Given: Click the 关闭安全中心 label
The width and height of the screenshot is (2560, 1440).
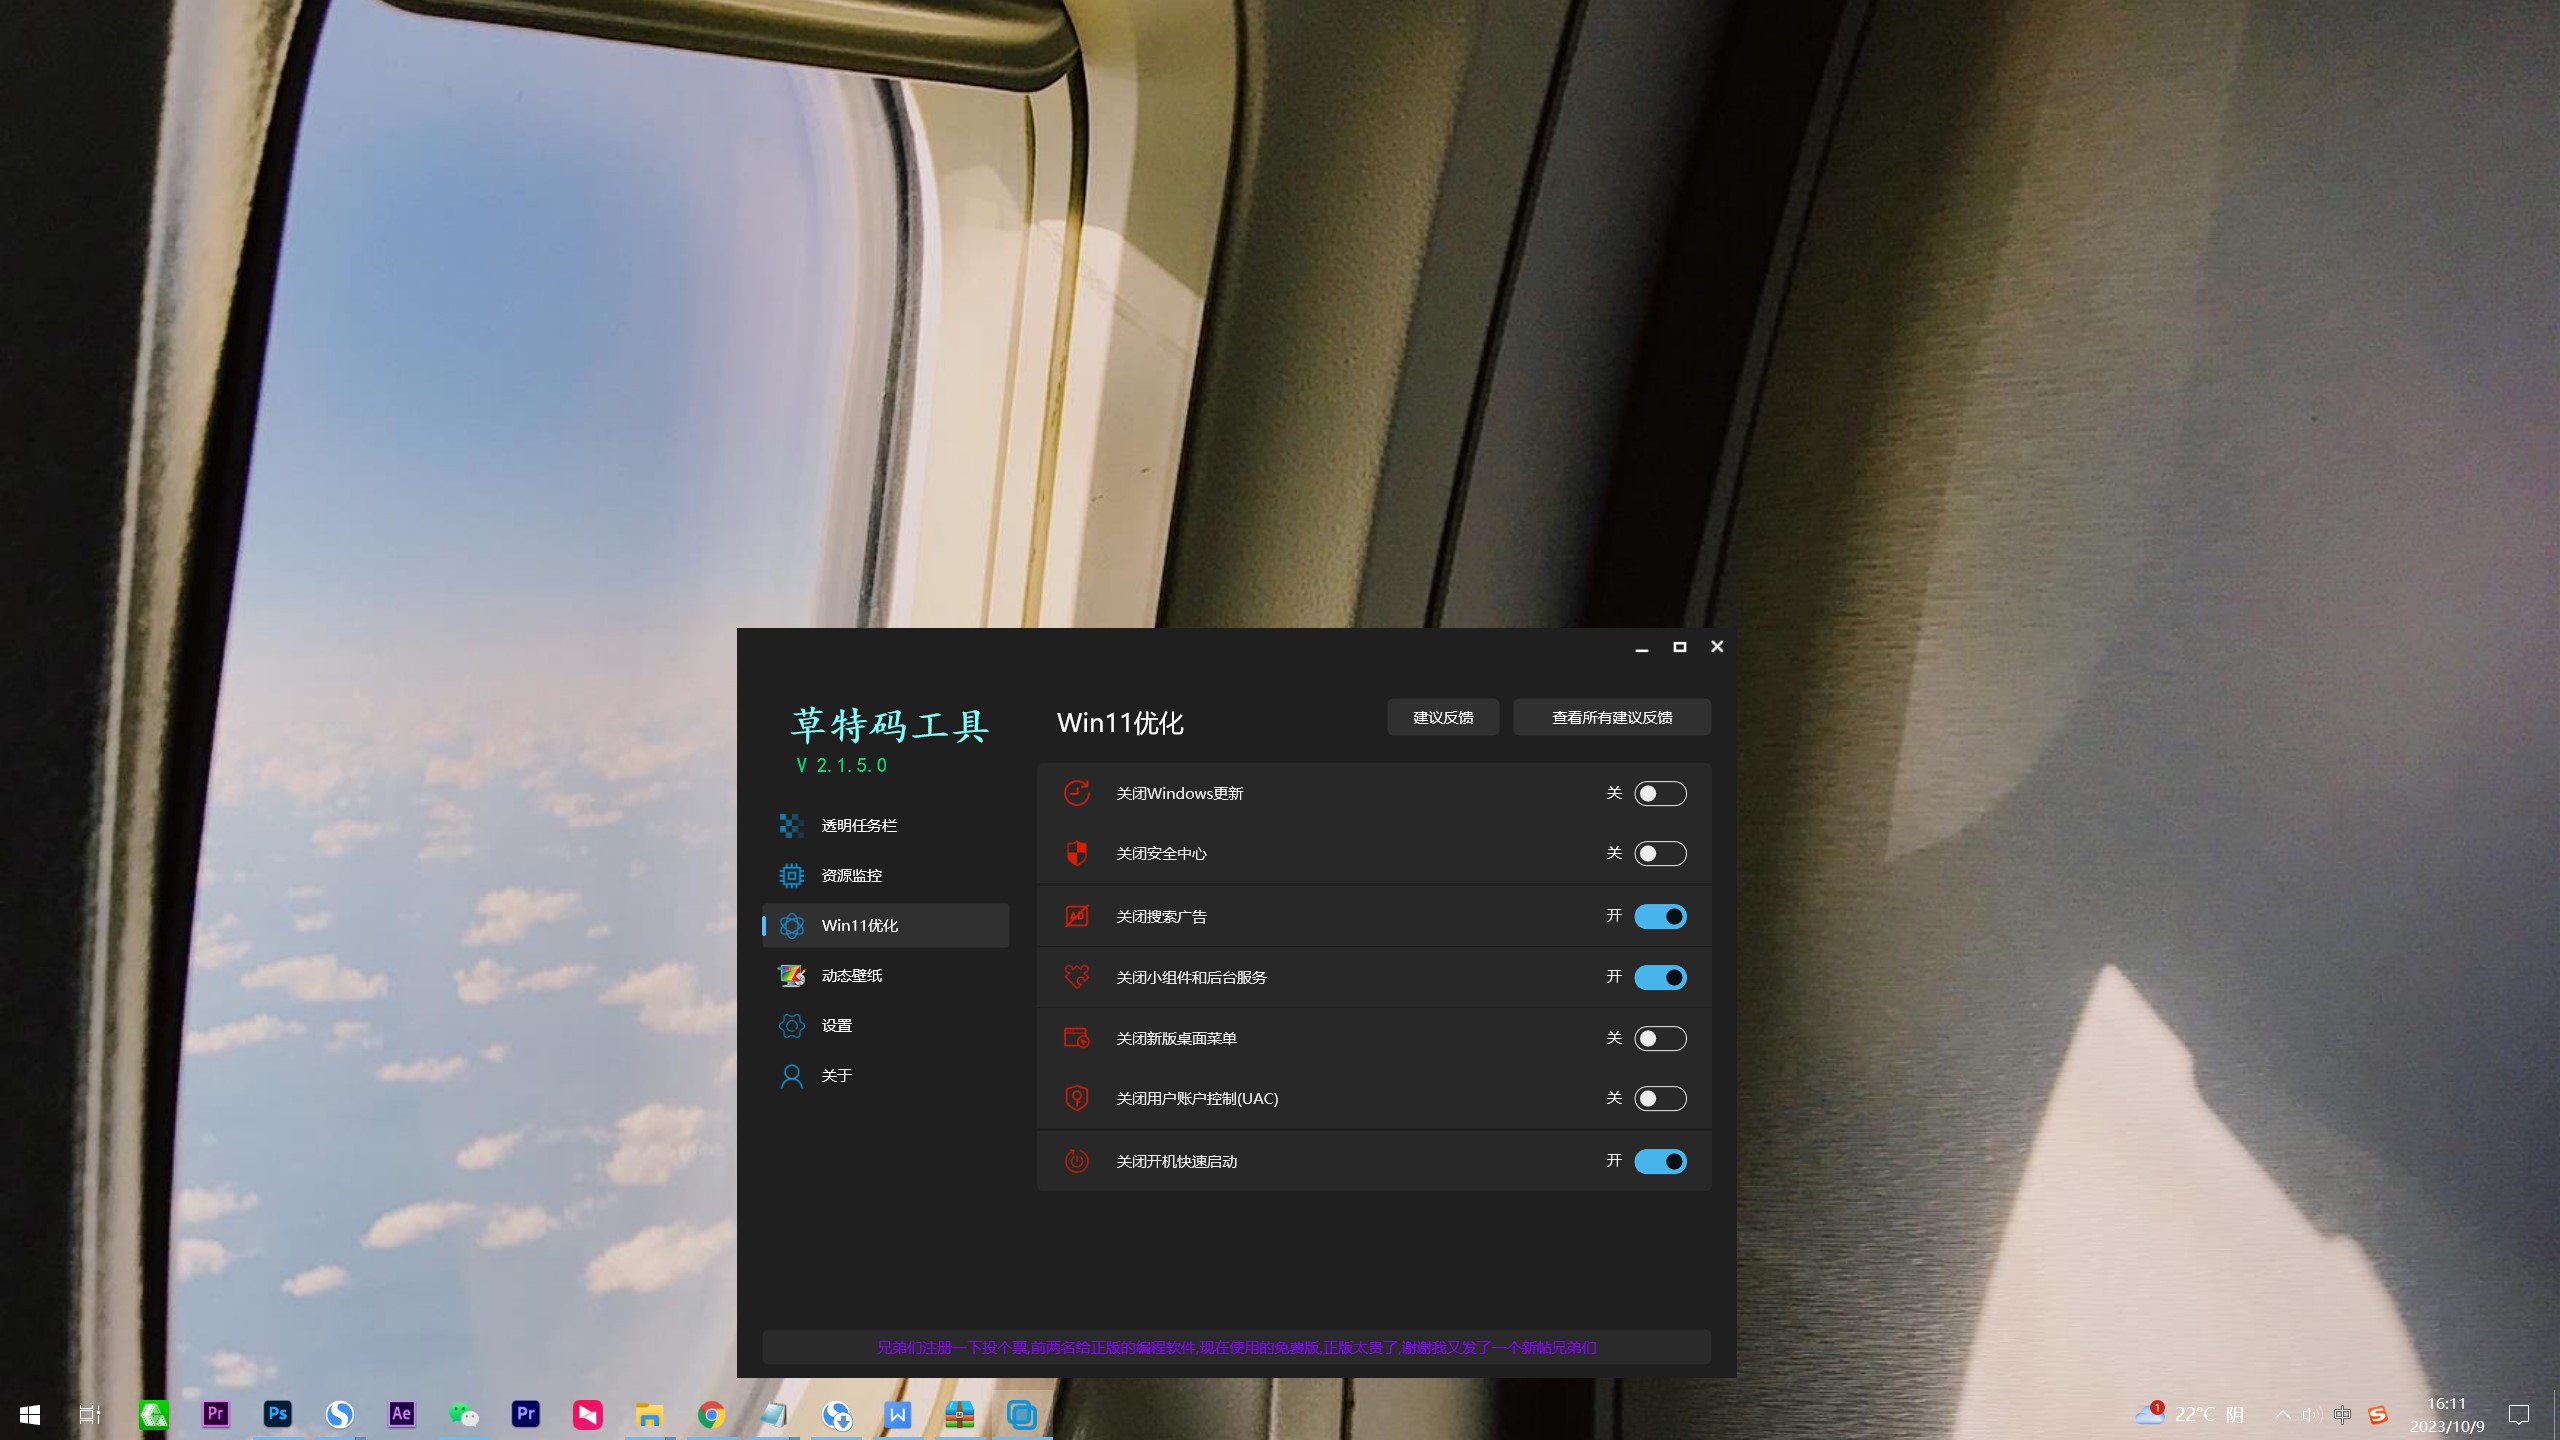Looking at the screenshot, I should 1161,853.
